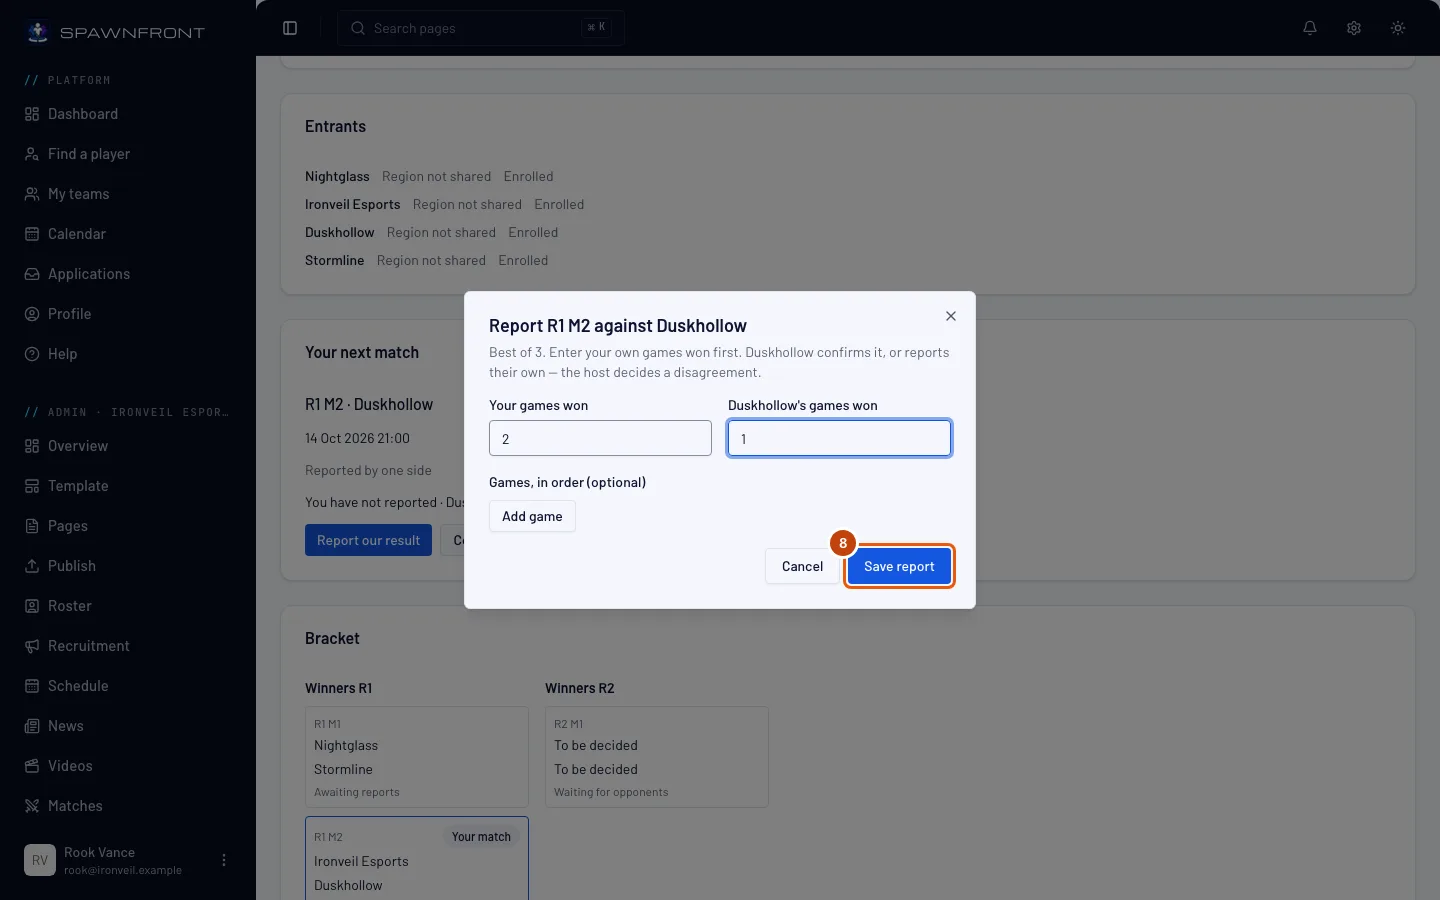
Task: Click the News newspaper icon
Action: click(32, 726)
